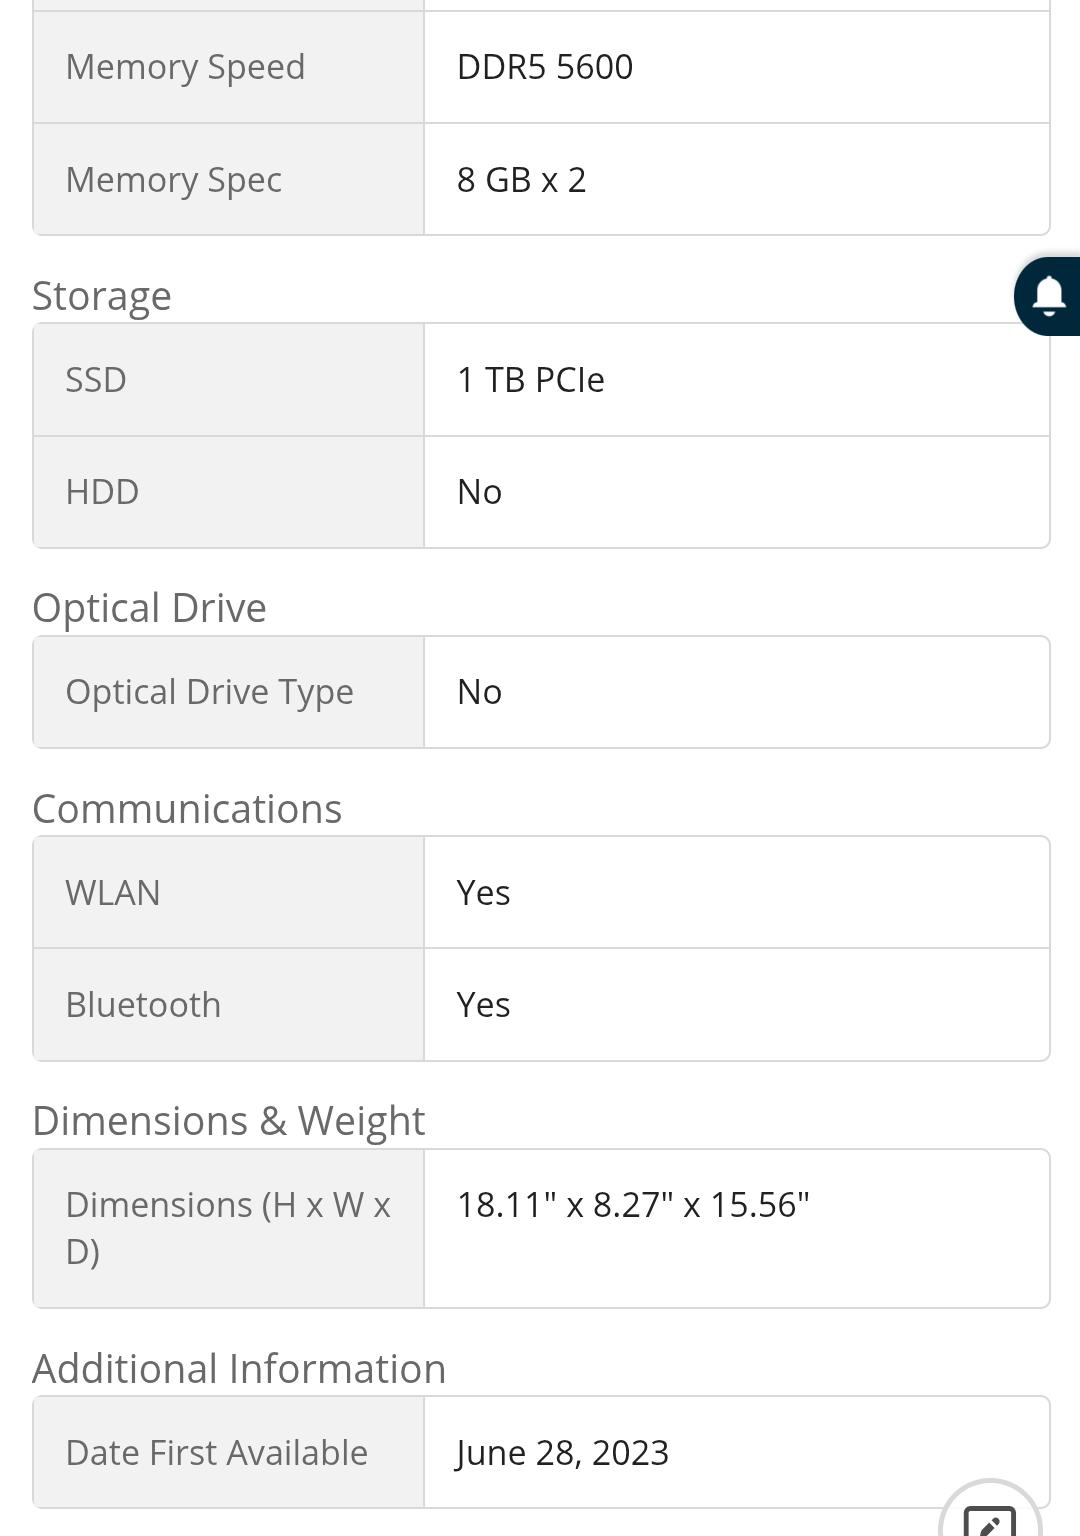Select the June 28, 2023 date value
Viewport: 1080px width, 1536px height.
[562, 1453]
